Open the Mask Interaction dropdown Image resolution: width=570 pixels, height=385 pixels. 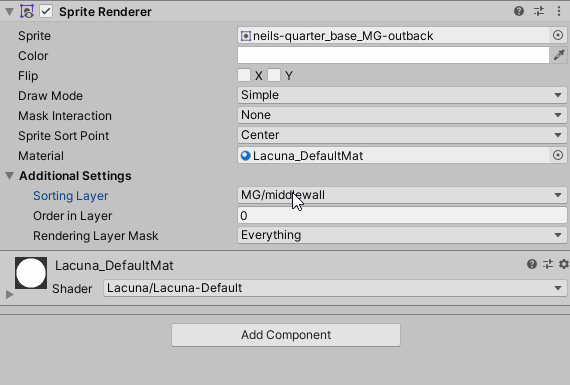tap(402, 115)
